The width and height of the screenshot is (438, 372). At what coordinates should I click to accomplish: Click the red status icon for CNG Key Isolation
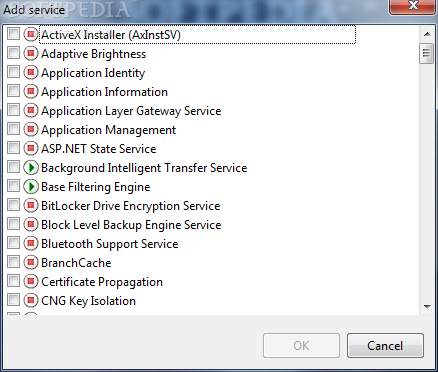click(31, 300)
